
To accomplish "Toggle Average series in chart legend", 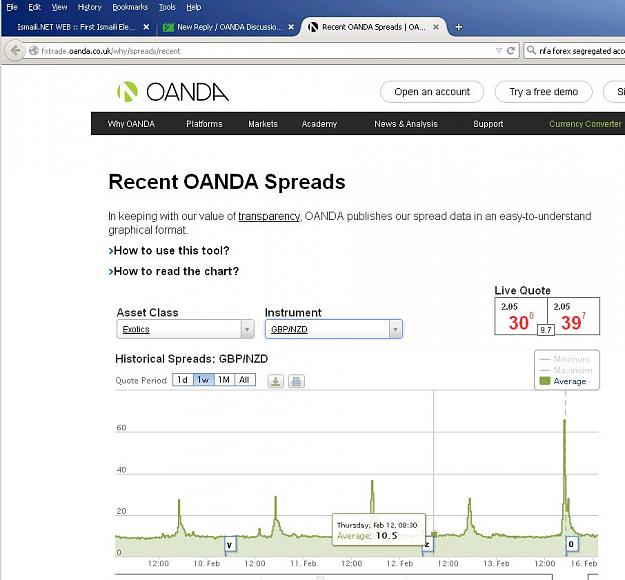I will point(563,381).
